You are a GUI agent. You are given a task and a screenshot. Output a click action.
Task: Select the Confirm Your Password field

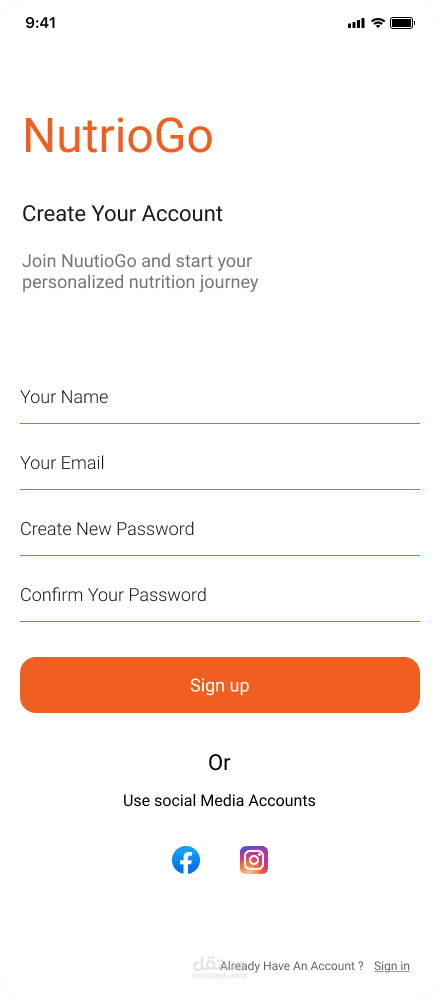[220, 596]
